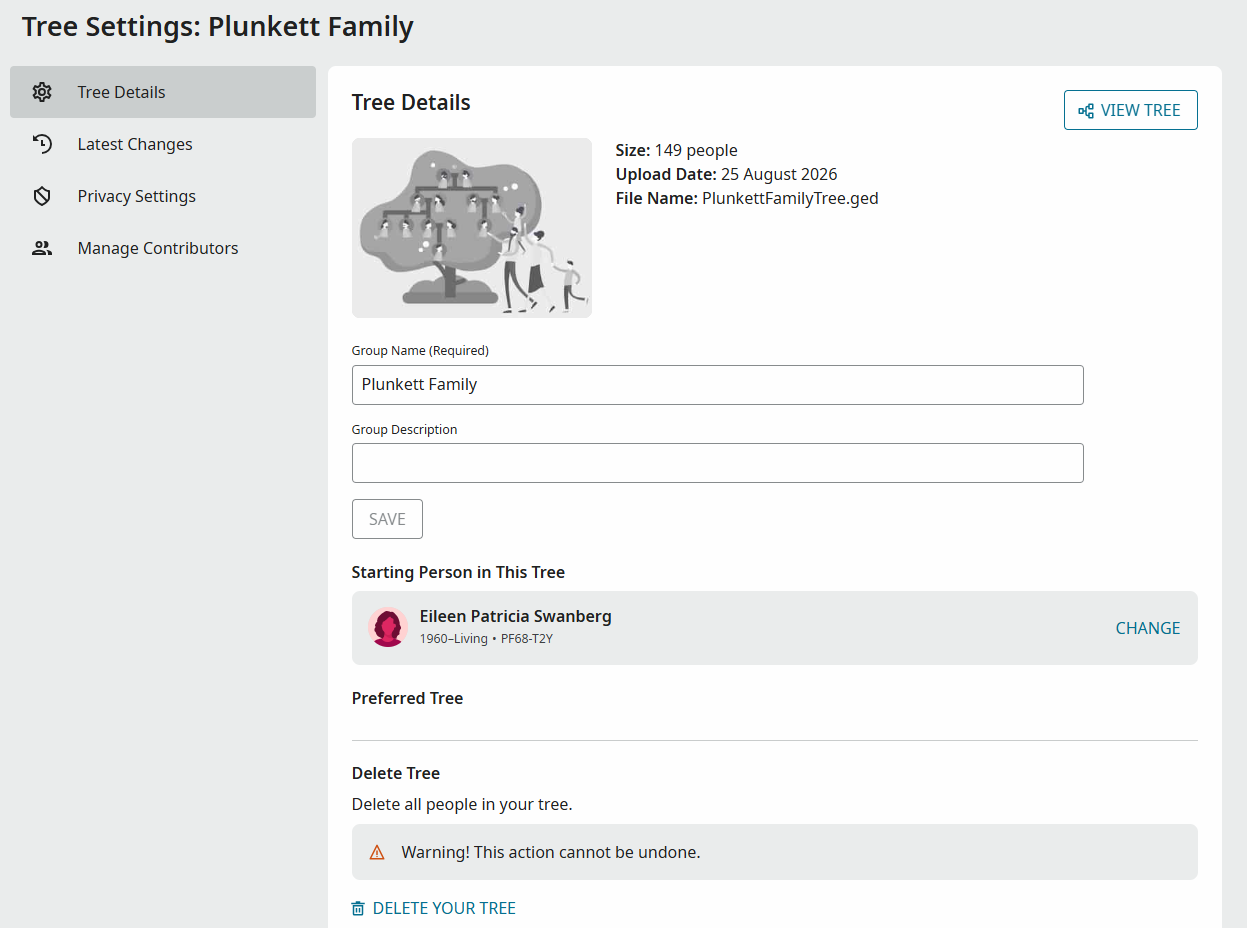Click Eileen Patricia Swanberg's avatar portrait

[x=387, y=627]
